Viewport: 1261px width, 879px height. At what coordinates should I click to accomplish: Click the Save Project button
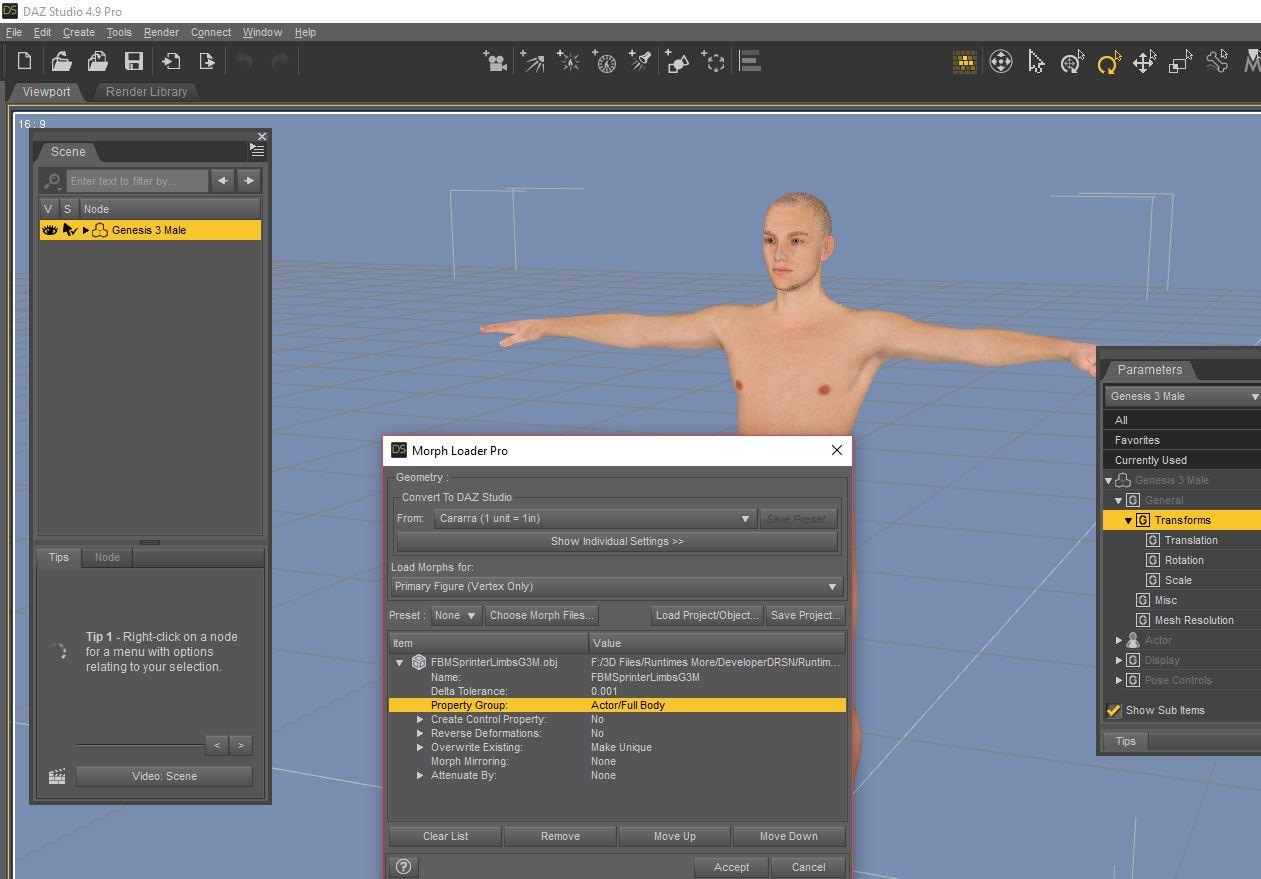coord(805,615)
